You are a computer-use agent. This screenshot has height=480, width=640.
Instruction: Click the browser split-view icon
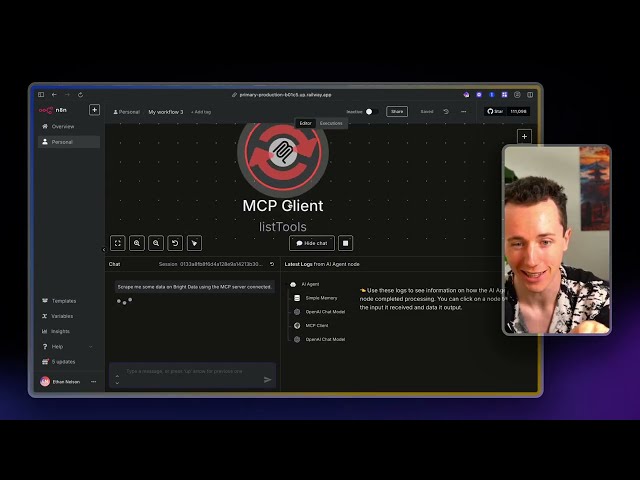click(530, 95)
